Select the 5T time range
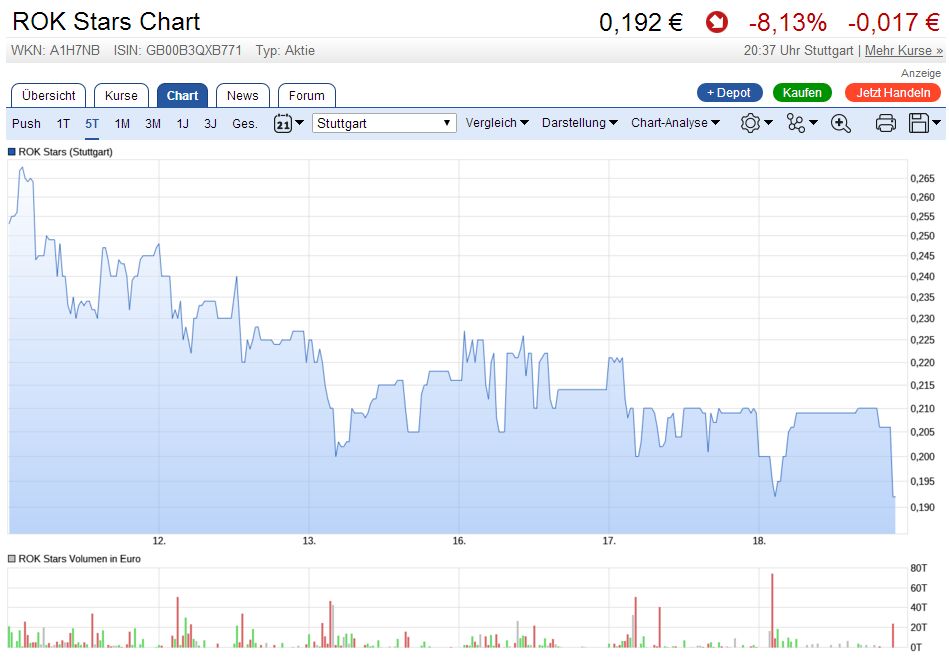This screenshot has width=949, height=661. point(92,123)
